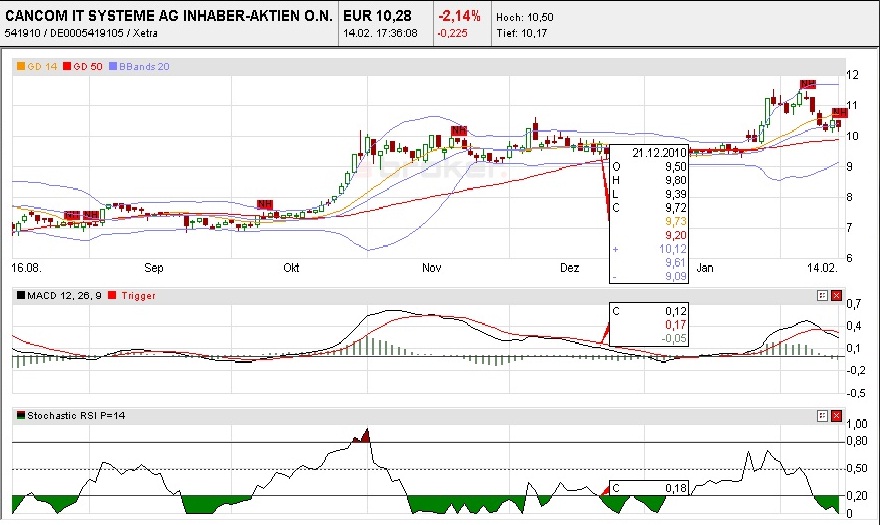The width and height of the screenshot is (881, 525).
Task: Click the percent change -2,14%
Action: point(459,16)
